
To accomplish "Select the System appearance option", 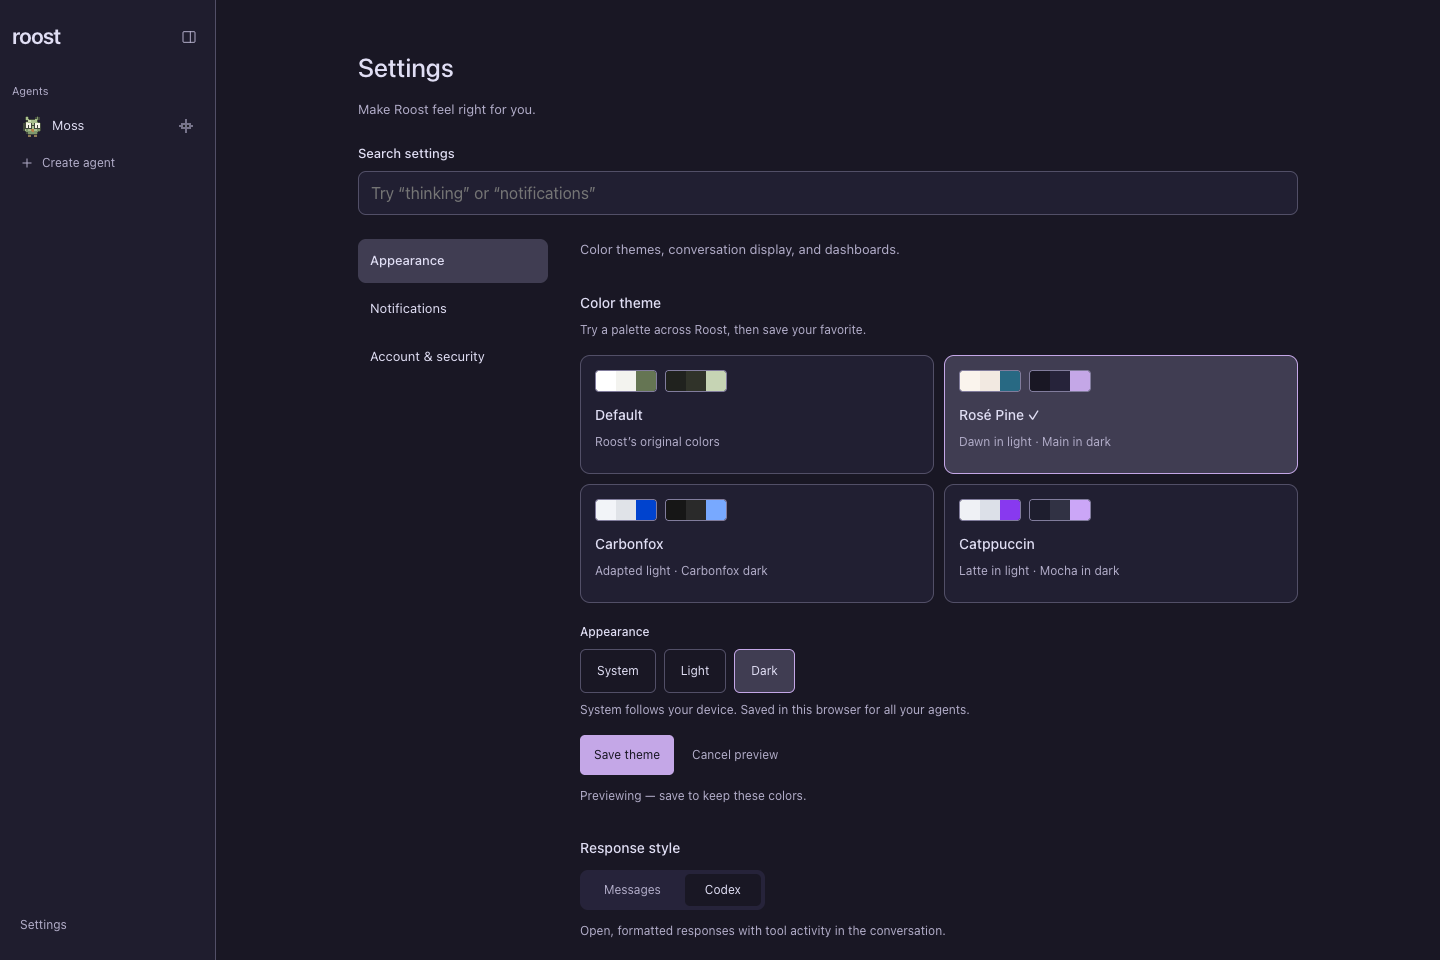I will (x=618, y=671).
